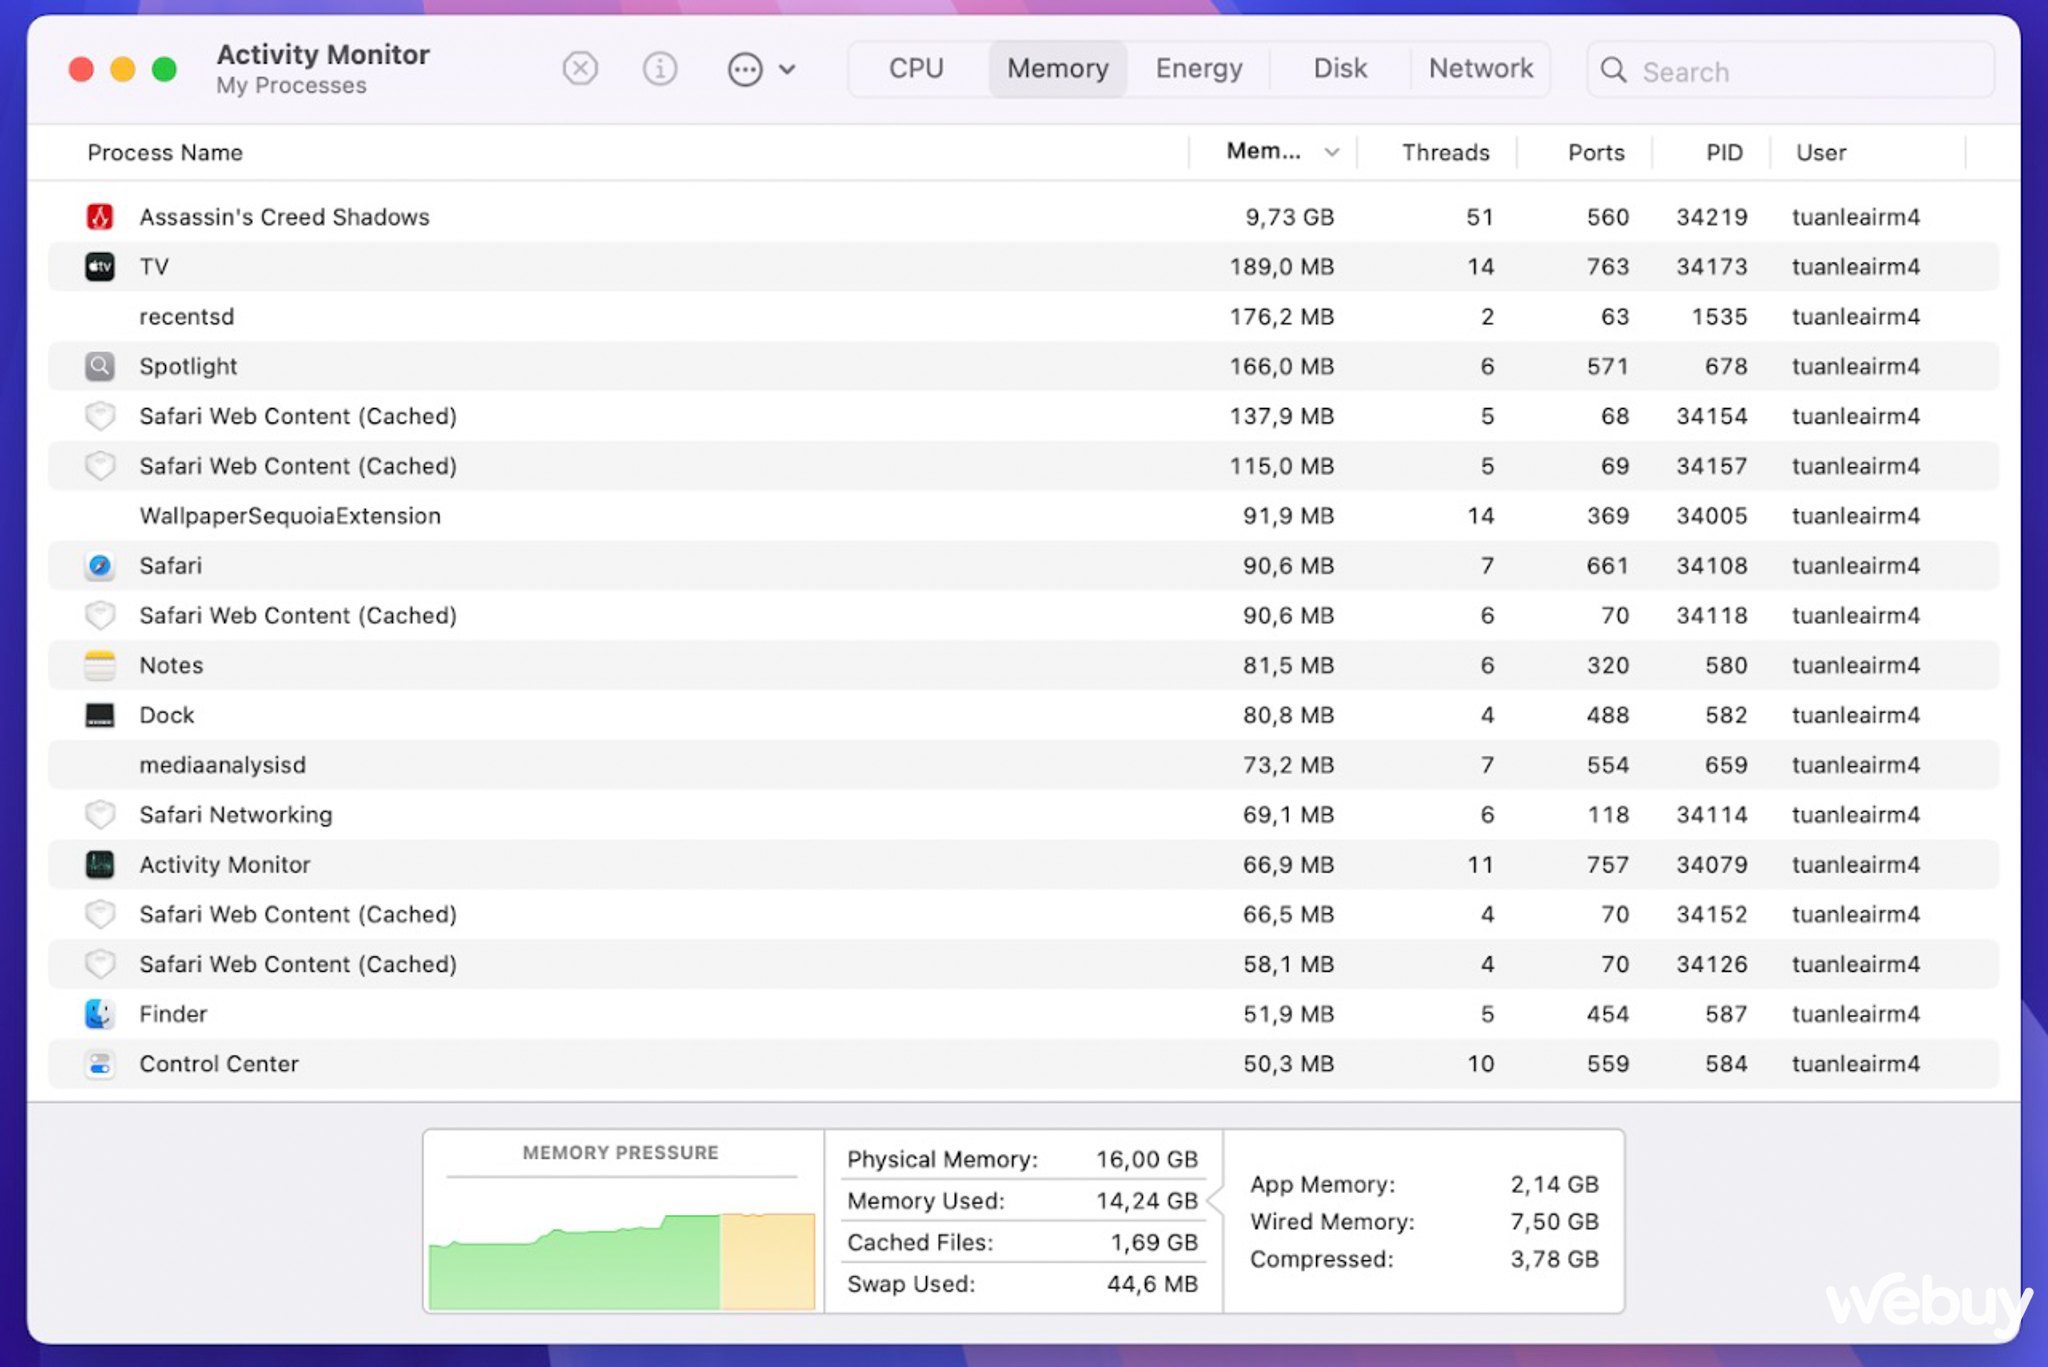Click the Assassin's Creed Shadows app icon
This screenshot has height=1367, width=2048.
point(99,217)
